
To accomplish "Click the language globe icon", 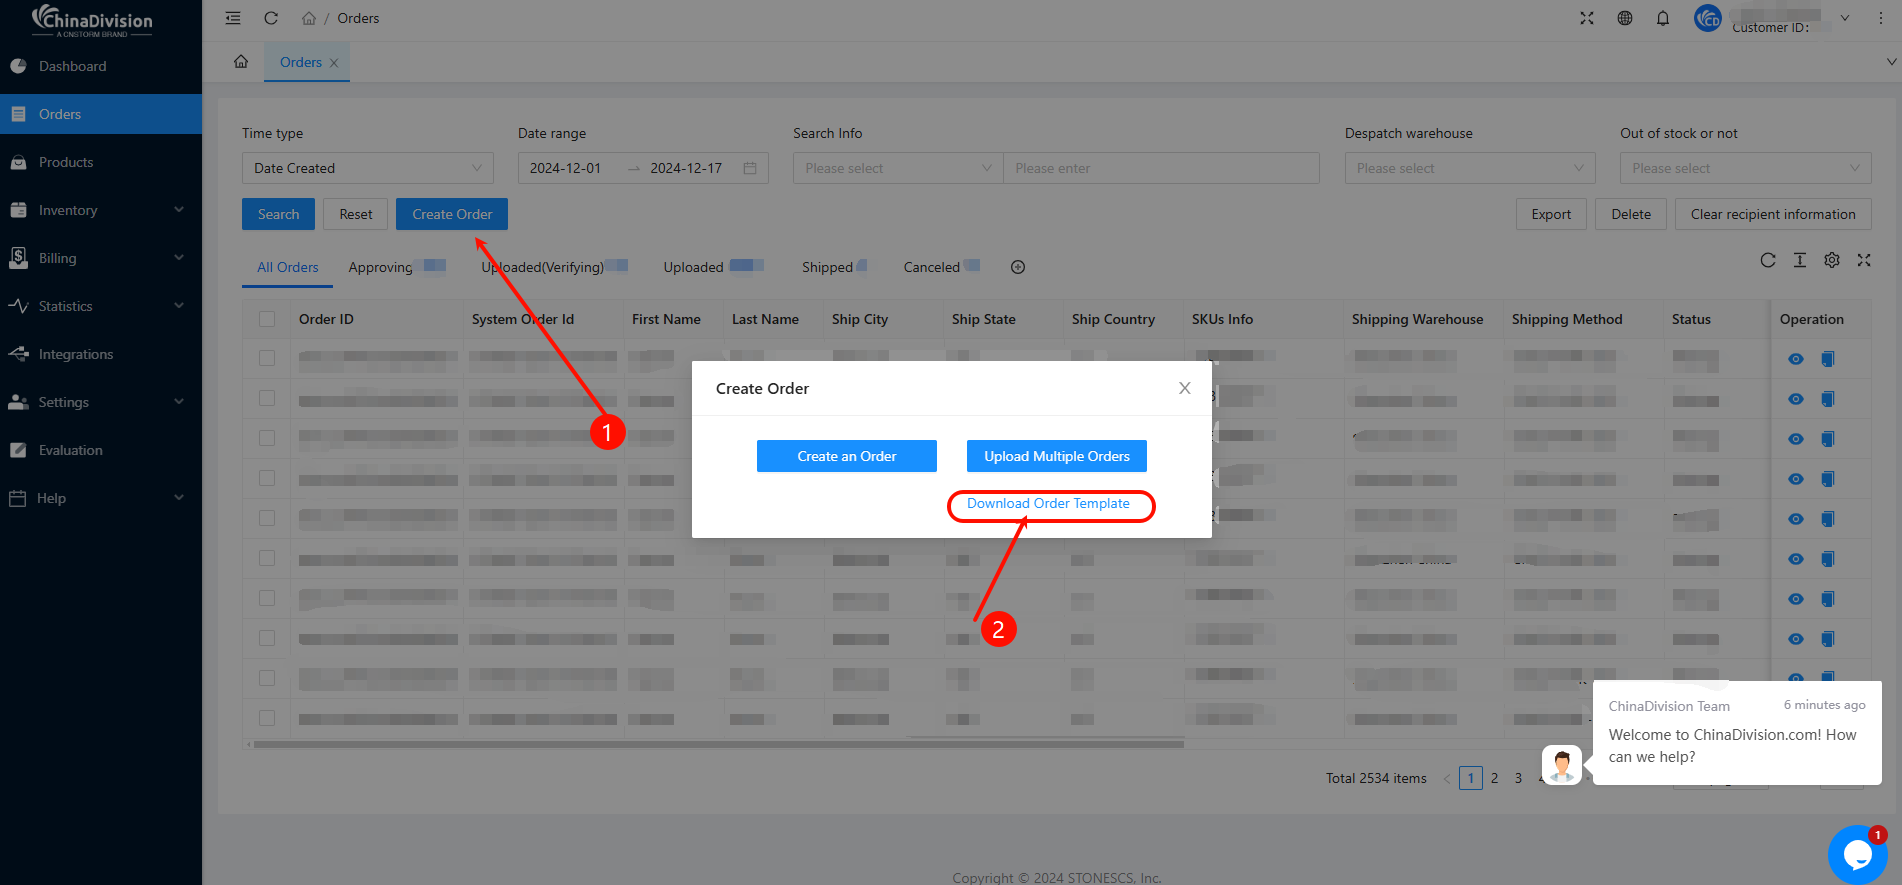I will [1625, 18].
